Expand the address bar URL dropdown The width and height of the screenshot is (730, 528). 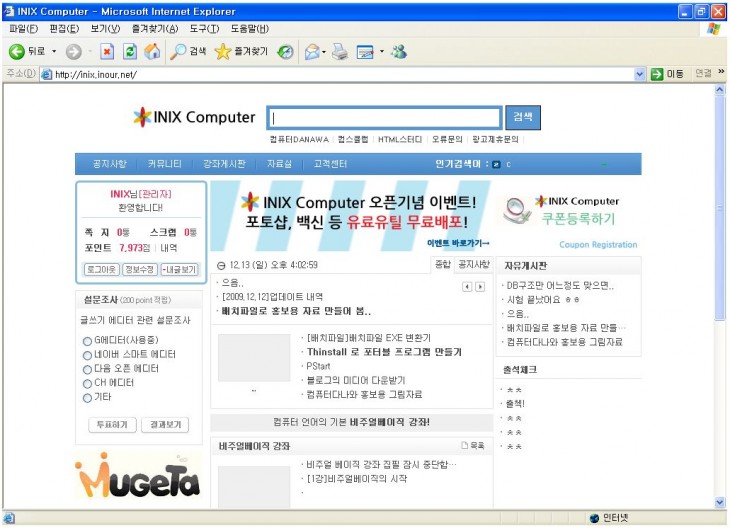[640, 74]
